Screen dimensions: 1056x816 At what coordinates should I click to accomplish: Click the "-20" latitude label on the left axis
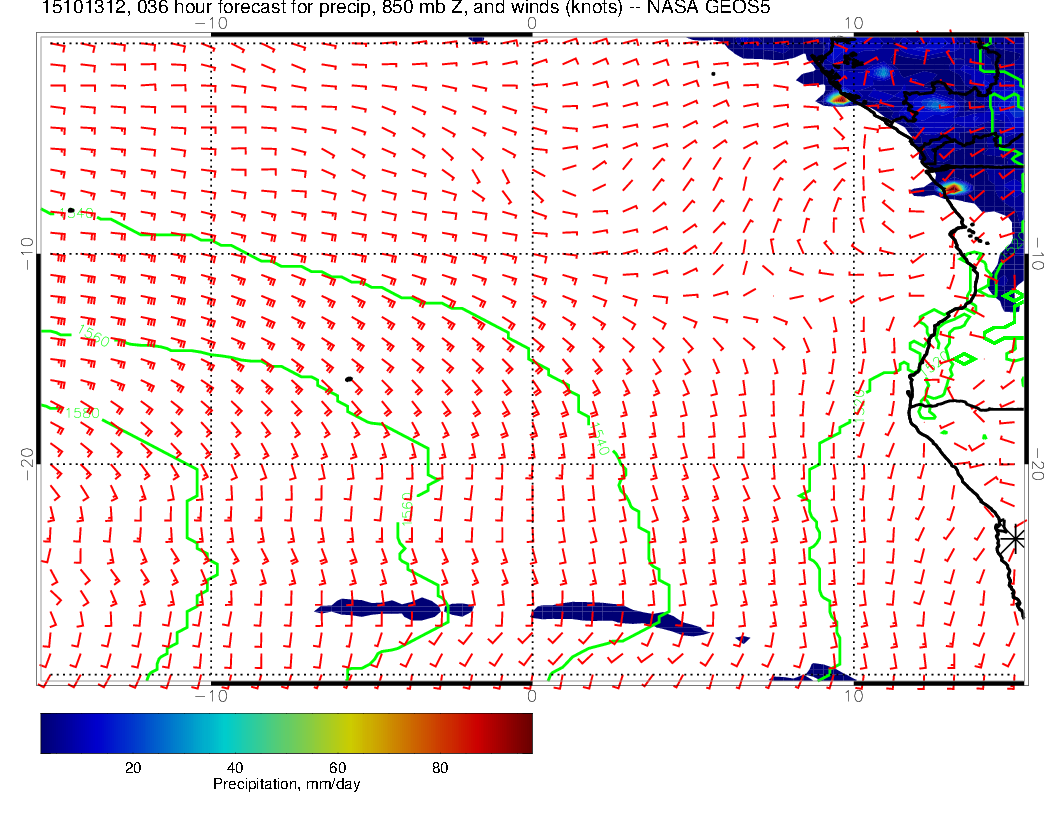tap(27, 465)
